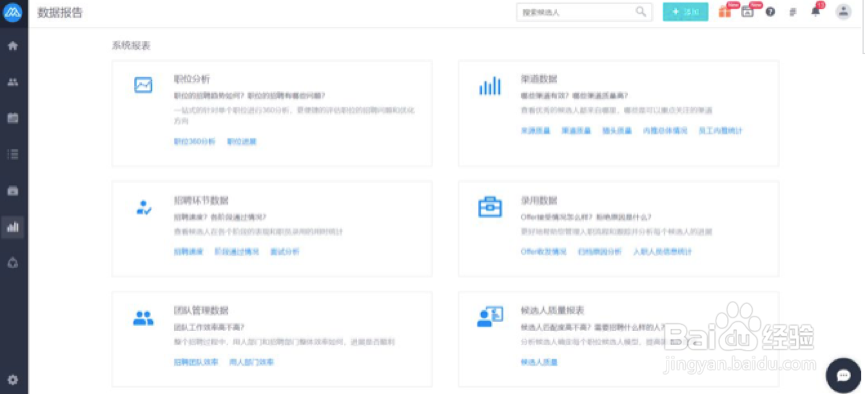Screen dimensions: 865x394
Task: Open the list icon in the sidebar
Action: (13, 154)
